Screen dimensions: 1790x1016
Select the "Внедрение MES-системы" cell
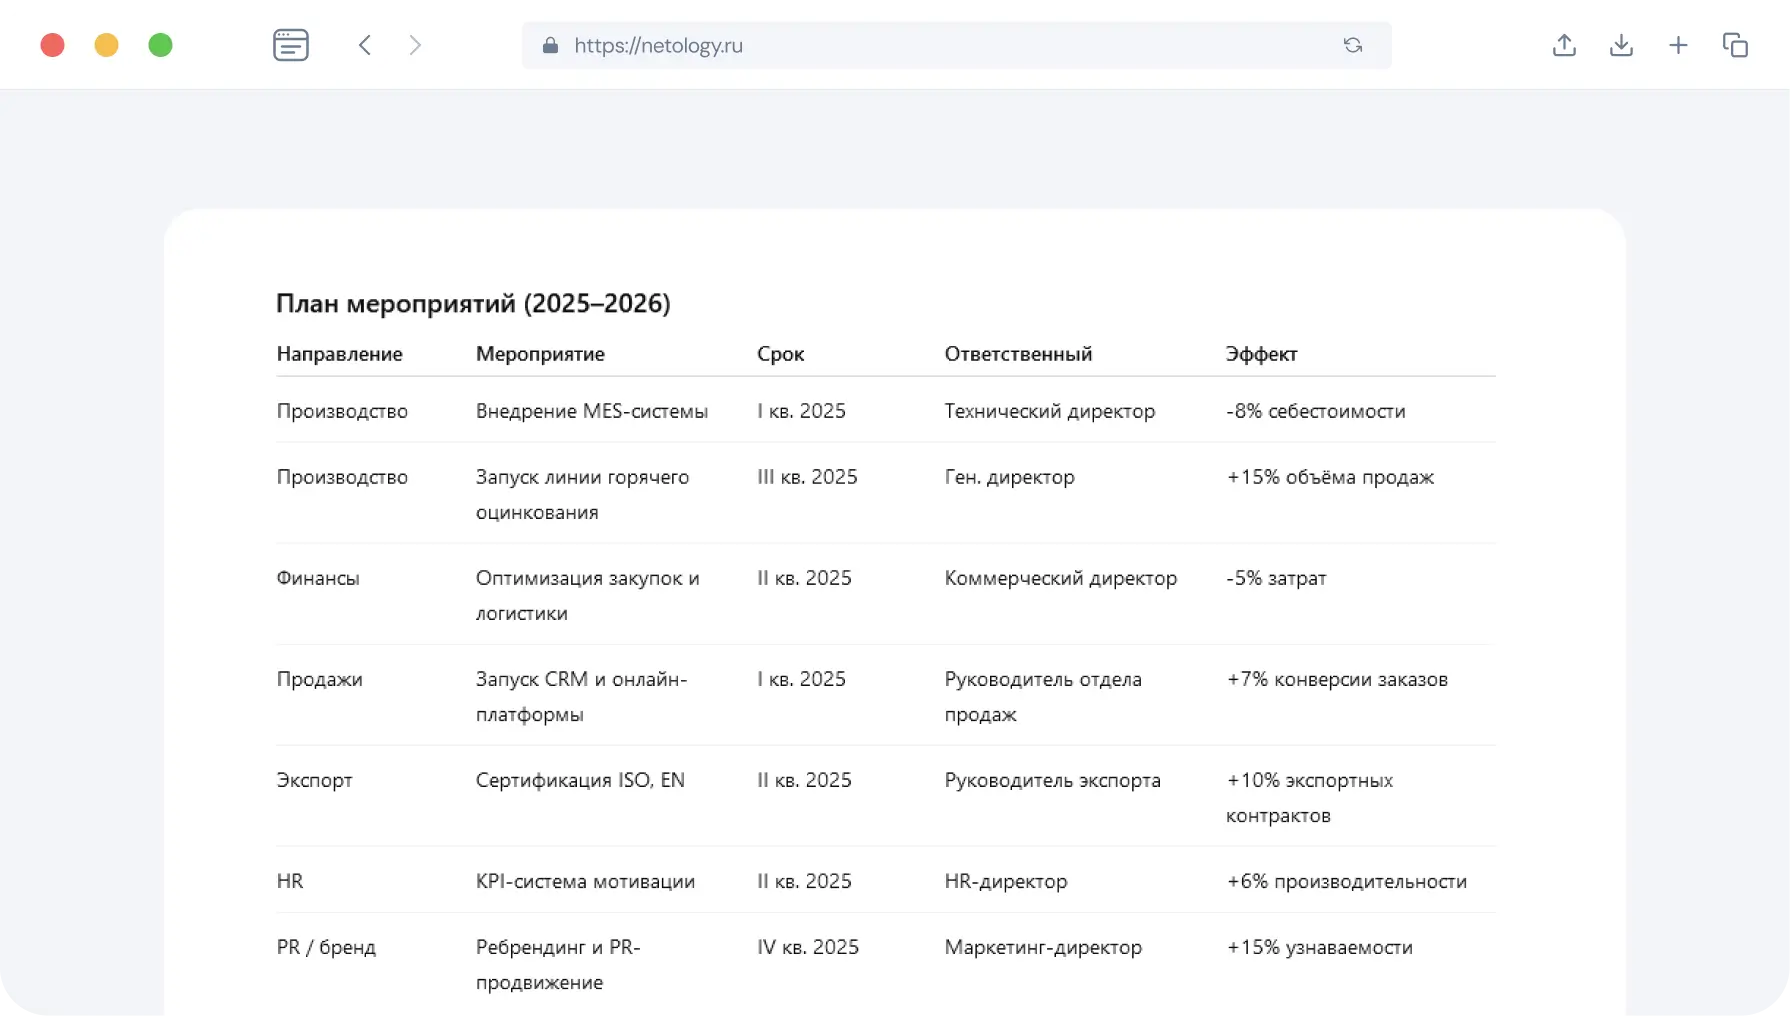pyautogui.click(x=591, y=411)
